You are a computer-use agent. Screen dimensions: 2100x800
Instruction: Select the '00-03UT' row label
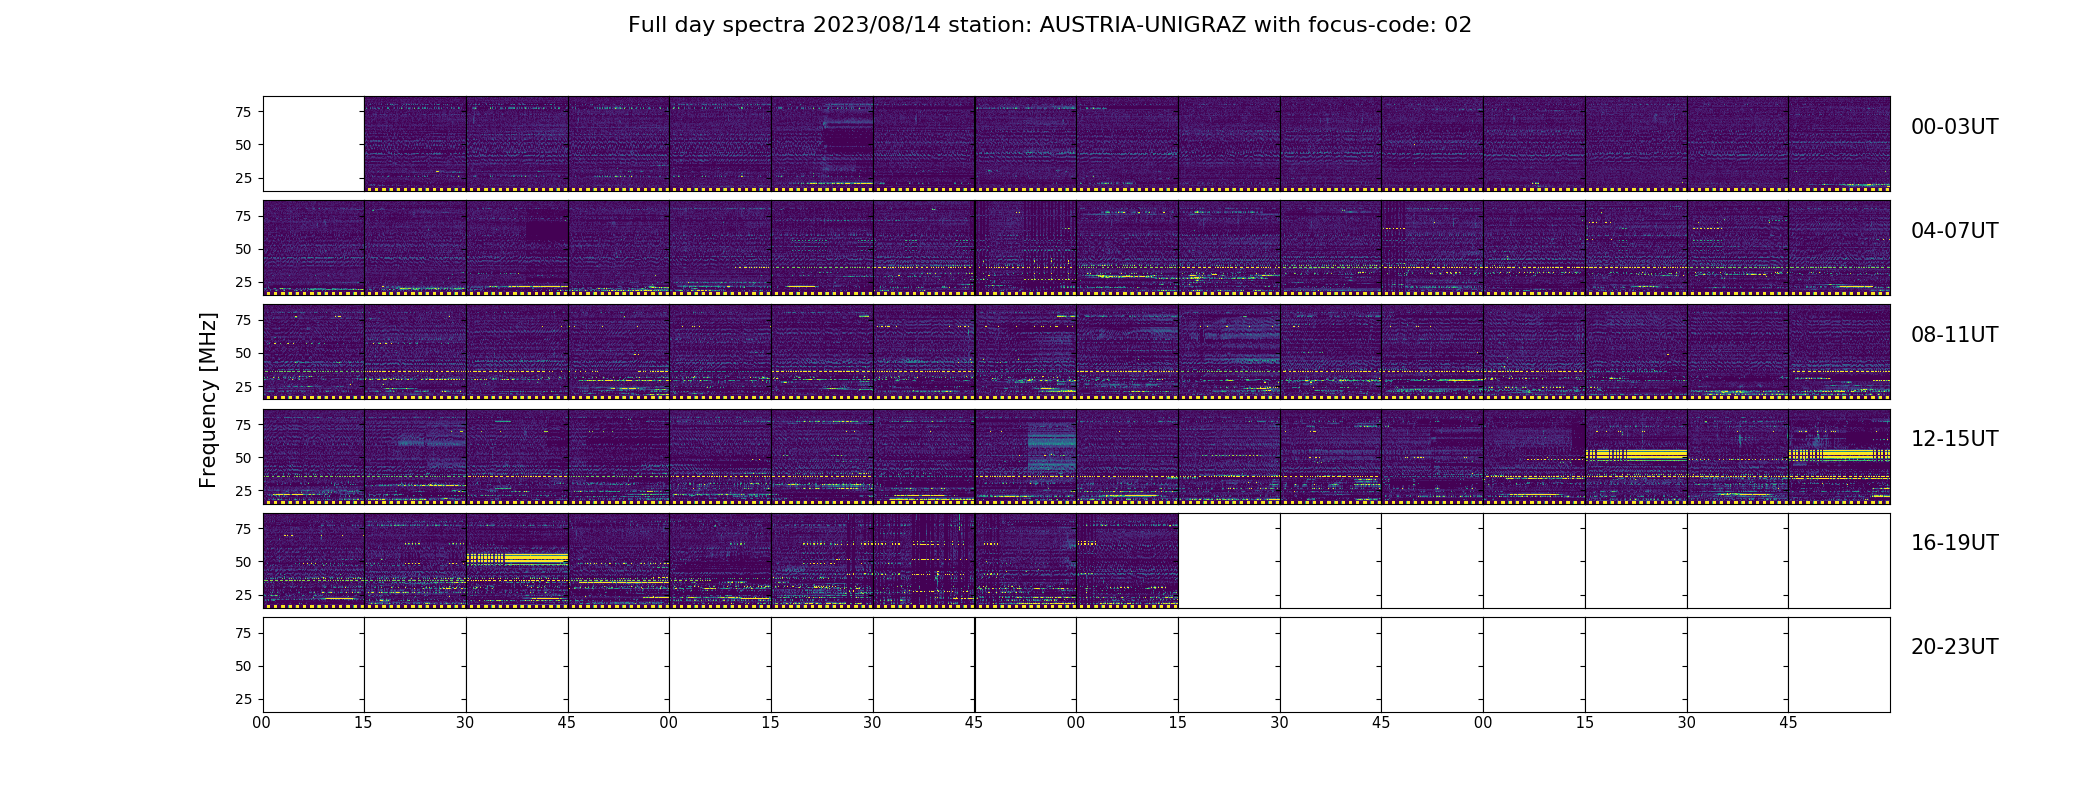point(1954,127)
